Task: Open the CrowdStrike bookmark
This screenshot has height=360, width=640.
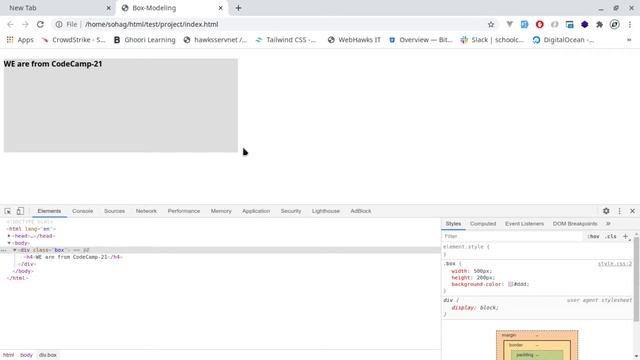Action: [73, 40]
